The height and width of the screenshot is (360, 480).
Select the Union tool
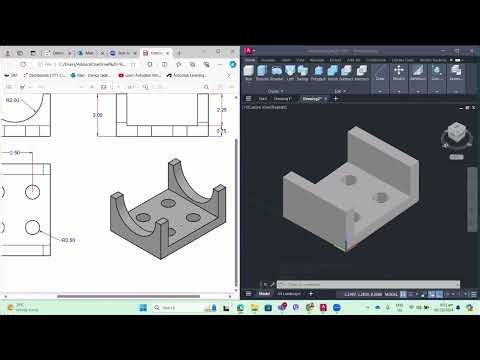[x=333, y=73]
